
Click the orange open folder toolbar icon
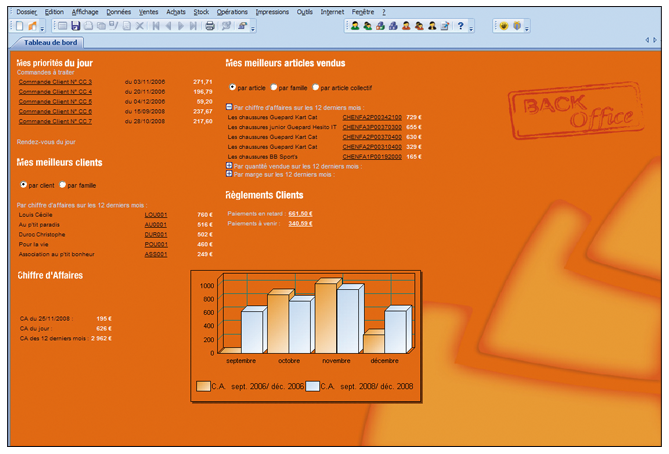[33, 25]
